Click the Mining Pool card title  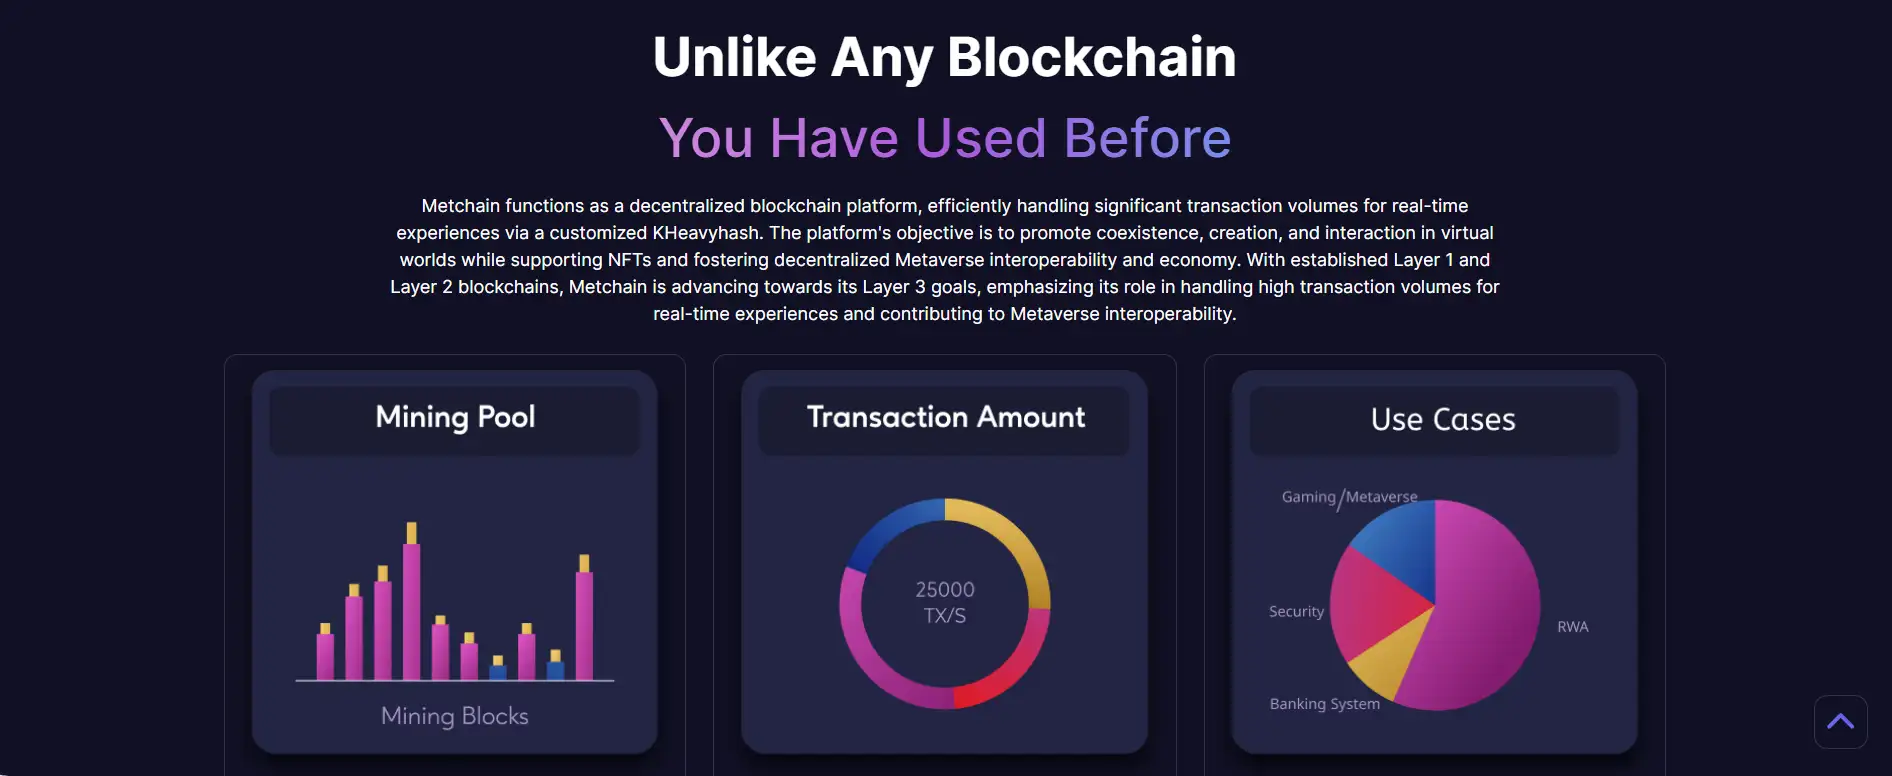point(455,417)
